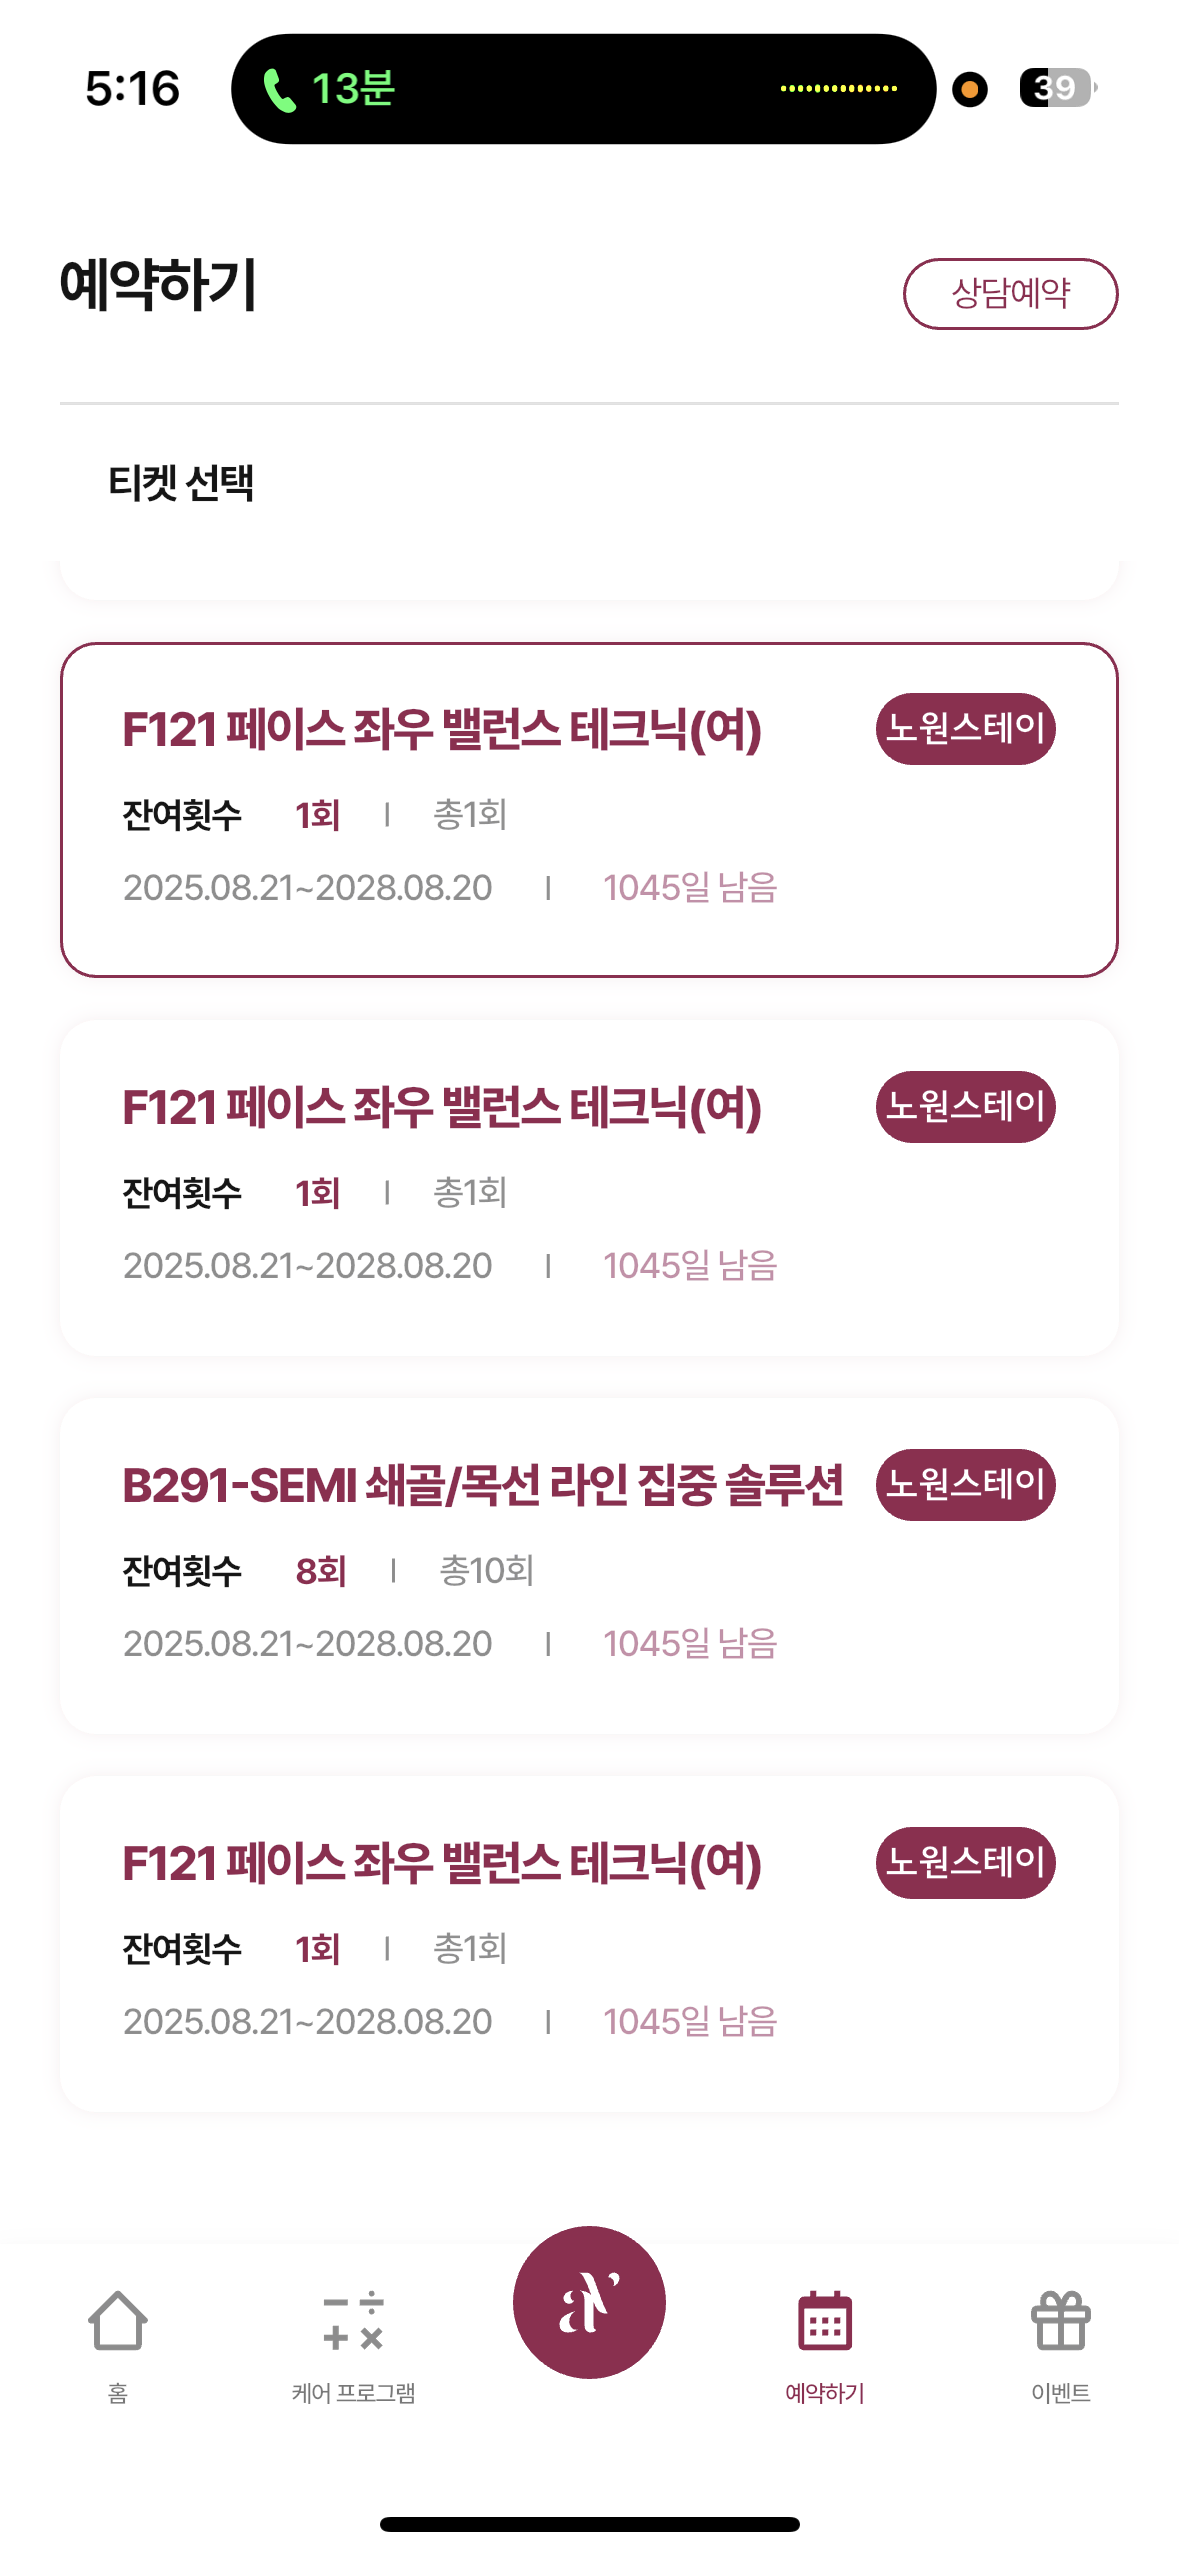Tap the bottom home indicator bar
1179x2556 pixels.
pyautogui.click(x=589, y=2524)
